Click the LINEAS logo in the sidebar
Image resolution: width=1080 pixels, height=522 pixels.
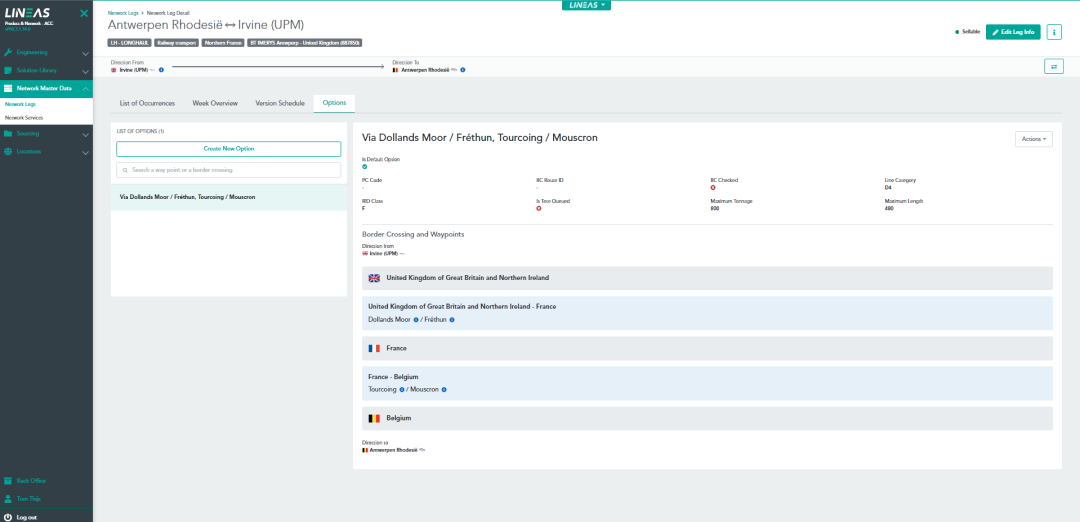[x=28, y=12]
